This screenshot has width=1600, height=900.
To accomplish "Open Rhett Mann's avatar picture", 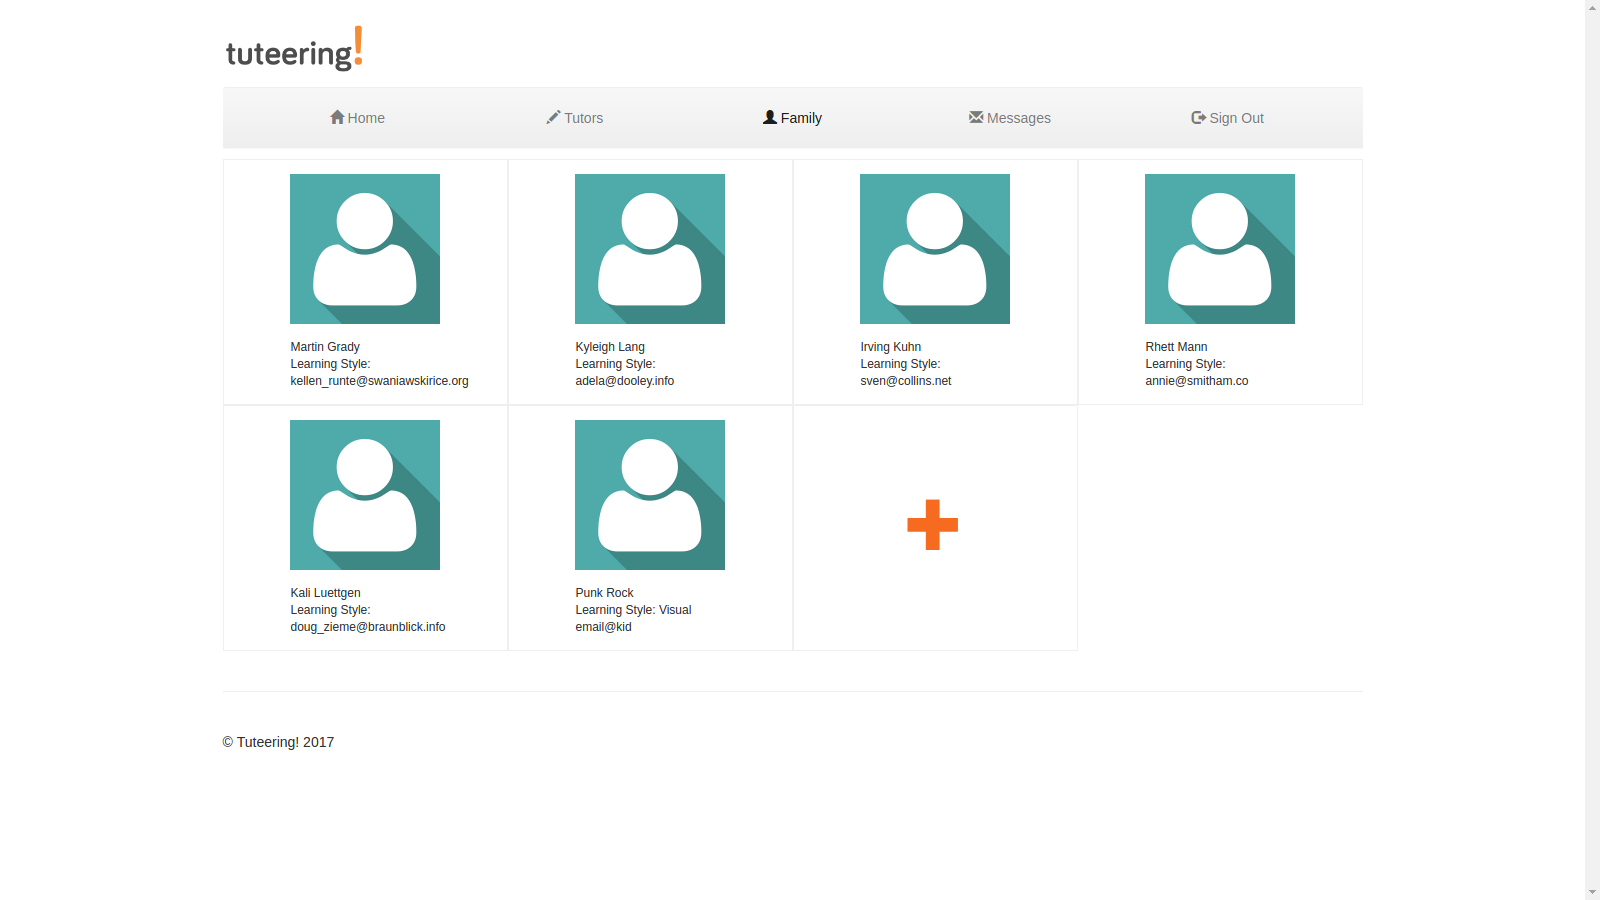I will click(x=1220, y=249).
